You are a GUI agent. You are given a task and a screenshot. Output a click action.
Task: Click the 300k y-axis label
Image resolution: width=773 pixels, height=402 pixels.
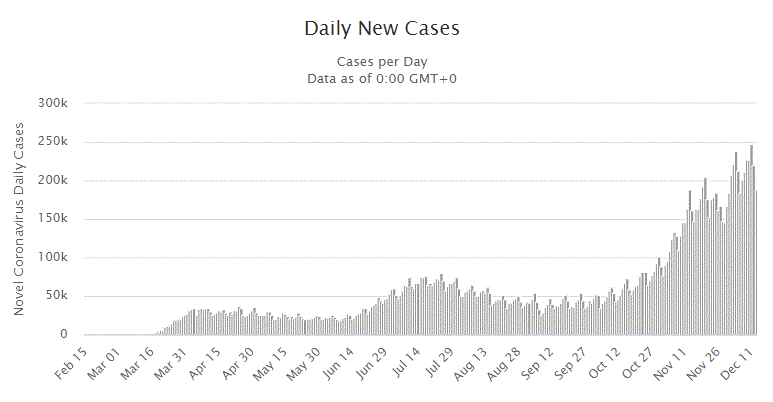click(51, 103)
